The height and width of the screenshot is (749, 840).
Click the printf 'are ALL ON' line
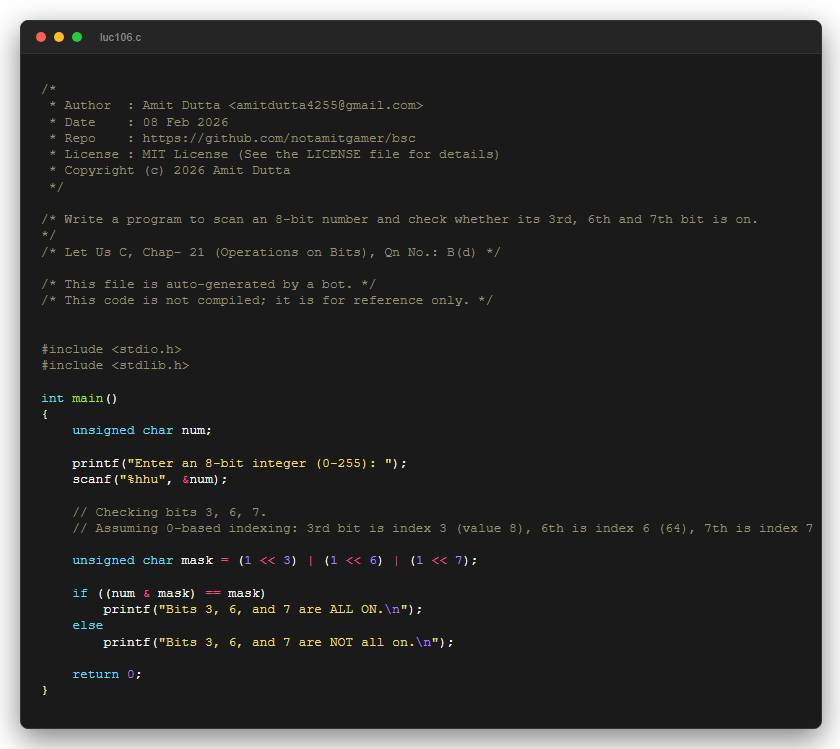[x=262, y=609]
